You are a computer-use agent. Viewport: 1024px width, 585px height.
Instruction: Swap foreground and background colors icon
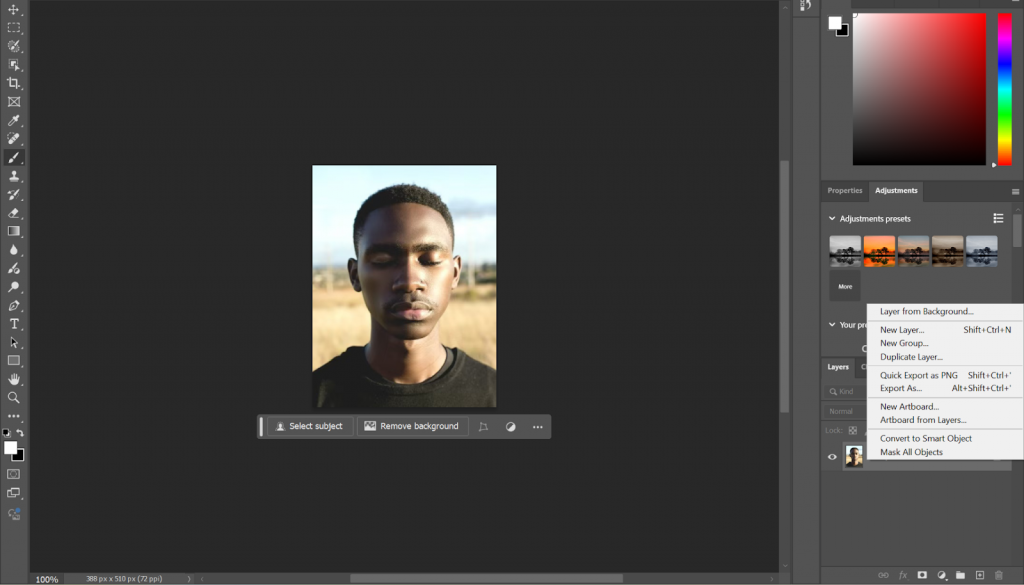tap(20, 432)
